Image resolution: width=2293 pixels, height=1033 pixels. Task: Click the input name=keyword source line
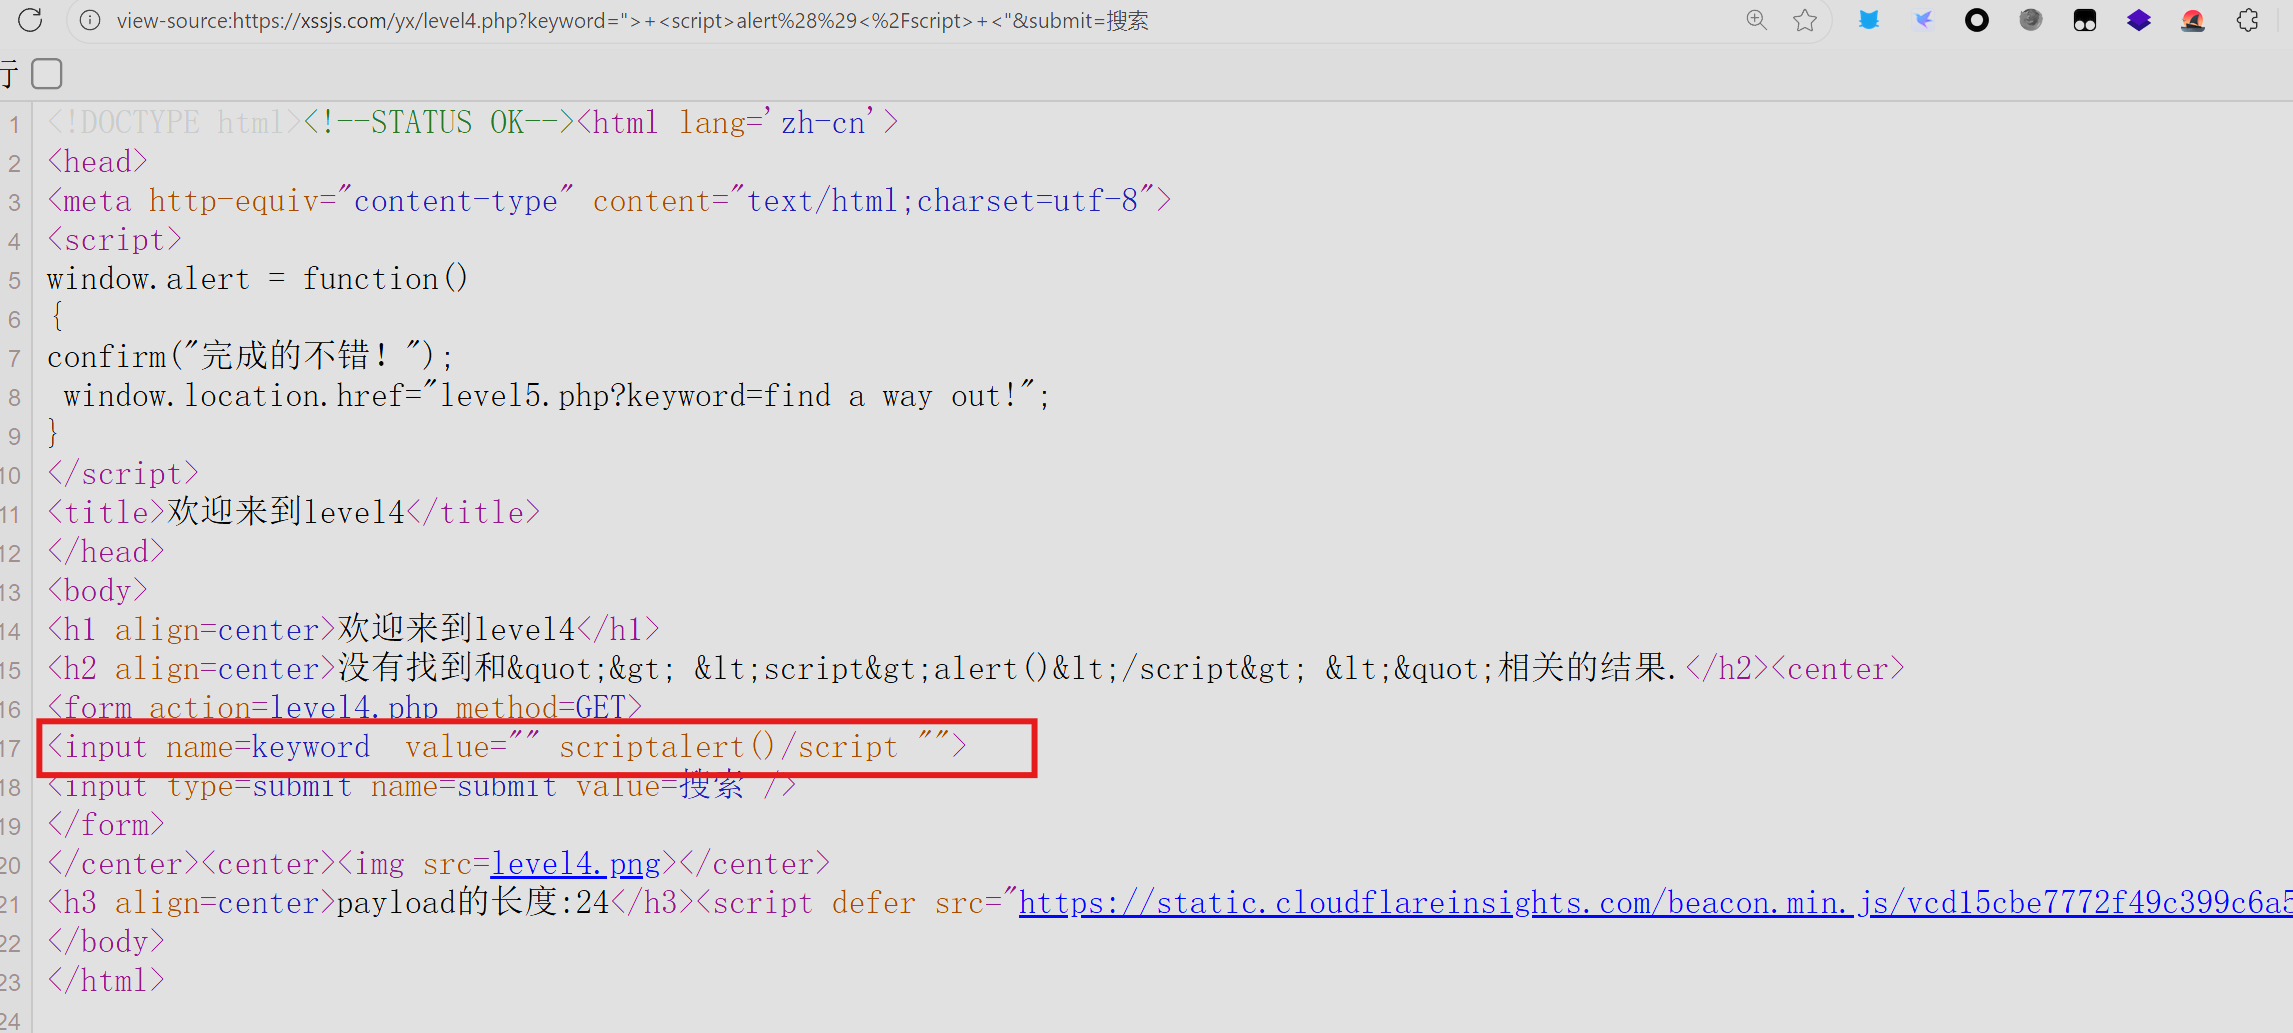507,747
